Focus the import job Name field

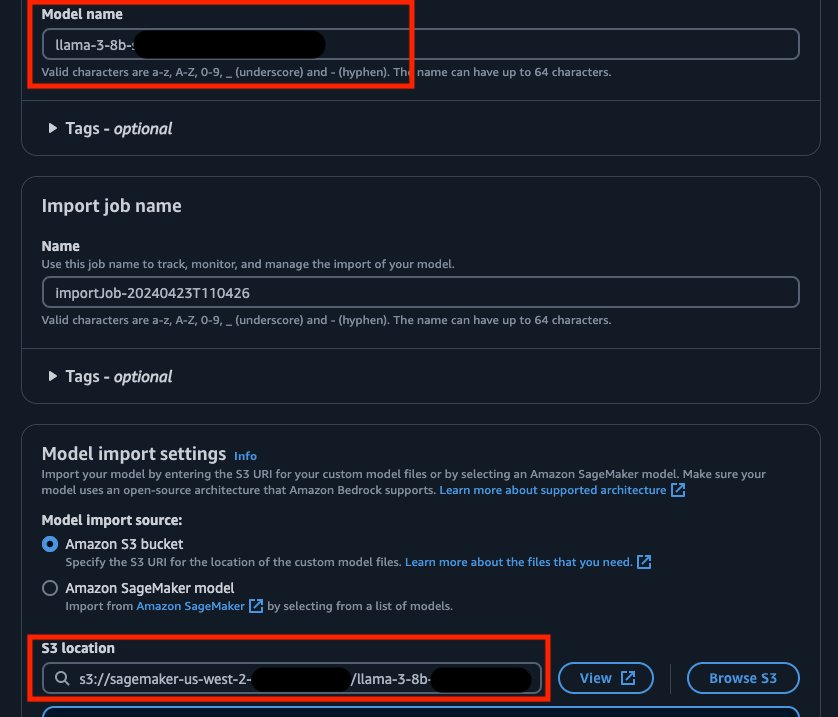pyautogui.click(x=421, y=292)
